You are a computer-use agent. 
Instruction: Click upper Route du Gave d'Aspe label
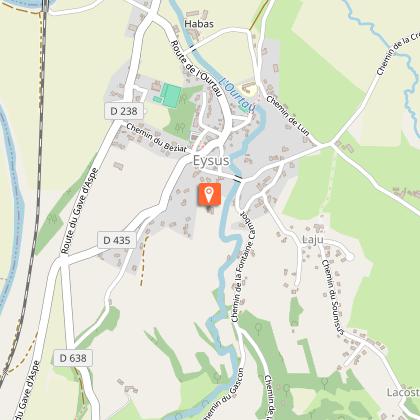click(80, 211)
